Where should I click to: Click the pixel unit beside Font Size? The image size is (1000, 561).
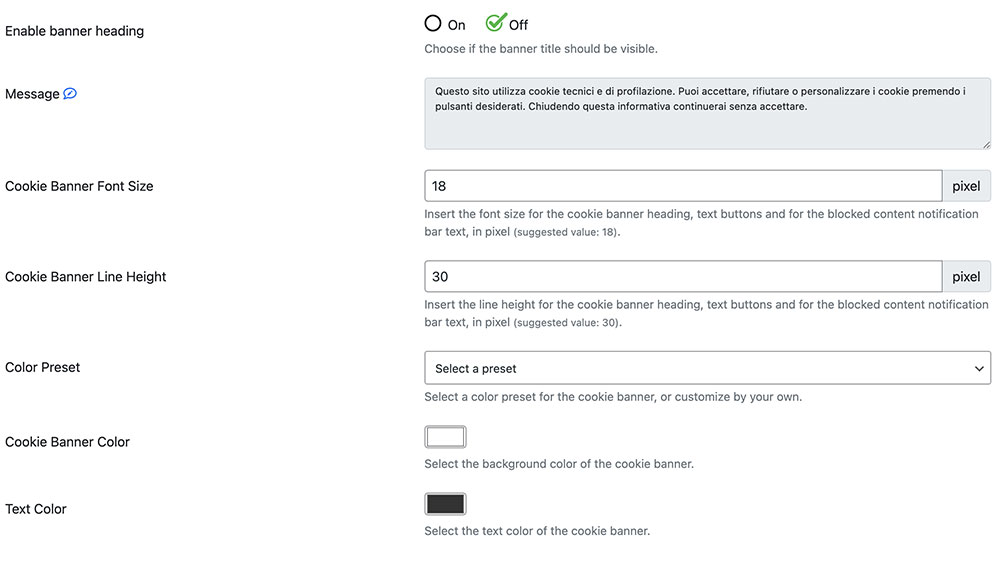point(966,186)
